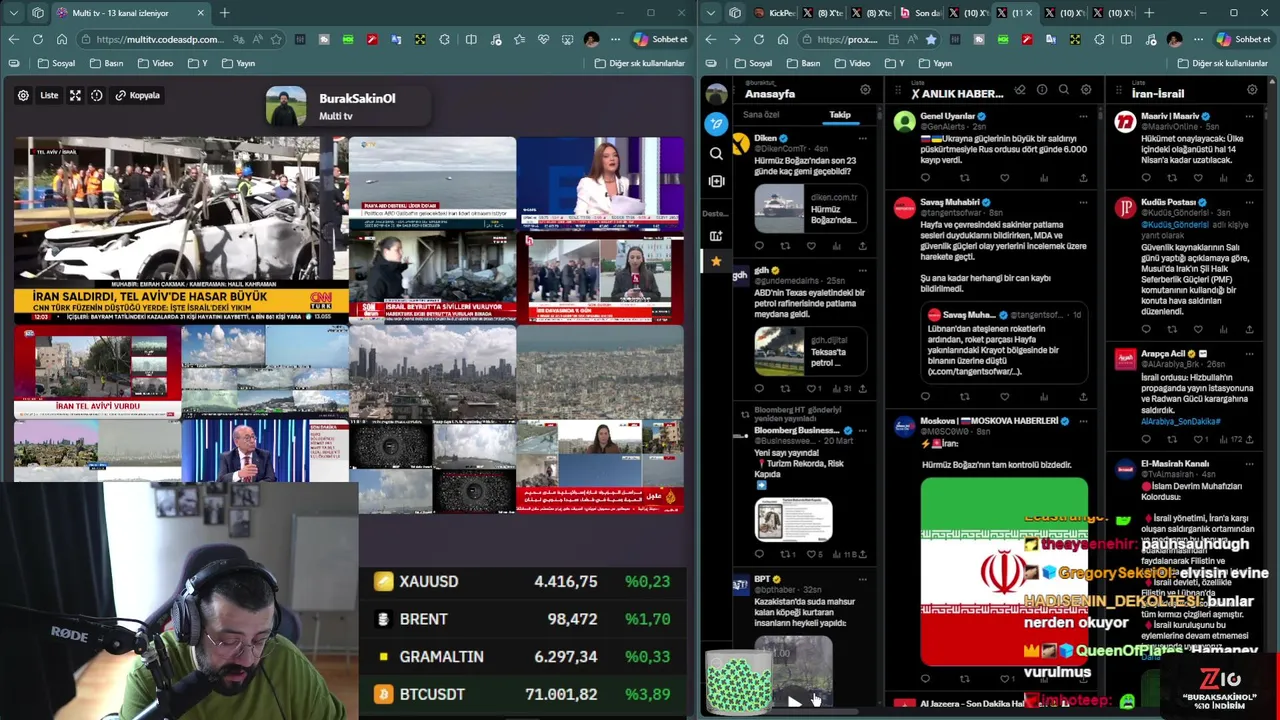1280x720 pixels.
Task: Open Basın bookmarks folder in left browser
Action: pos(106,63)
